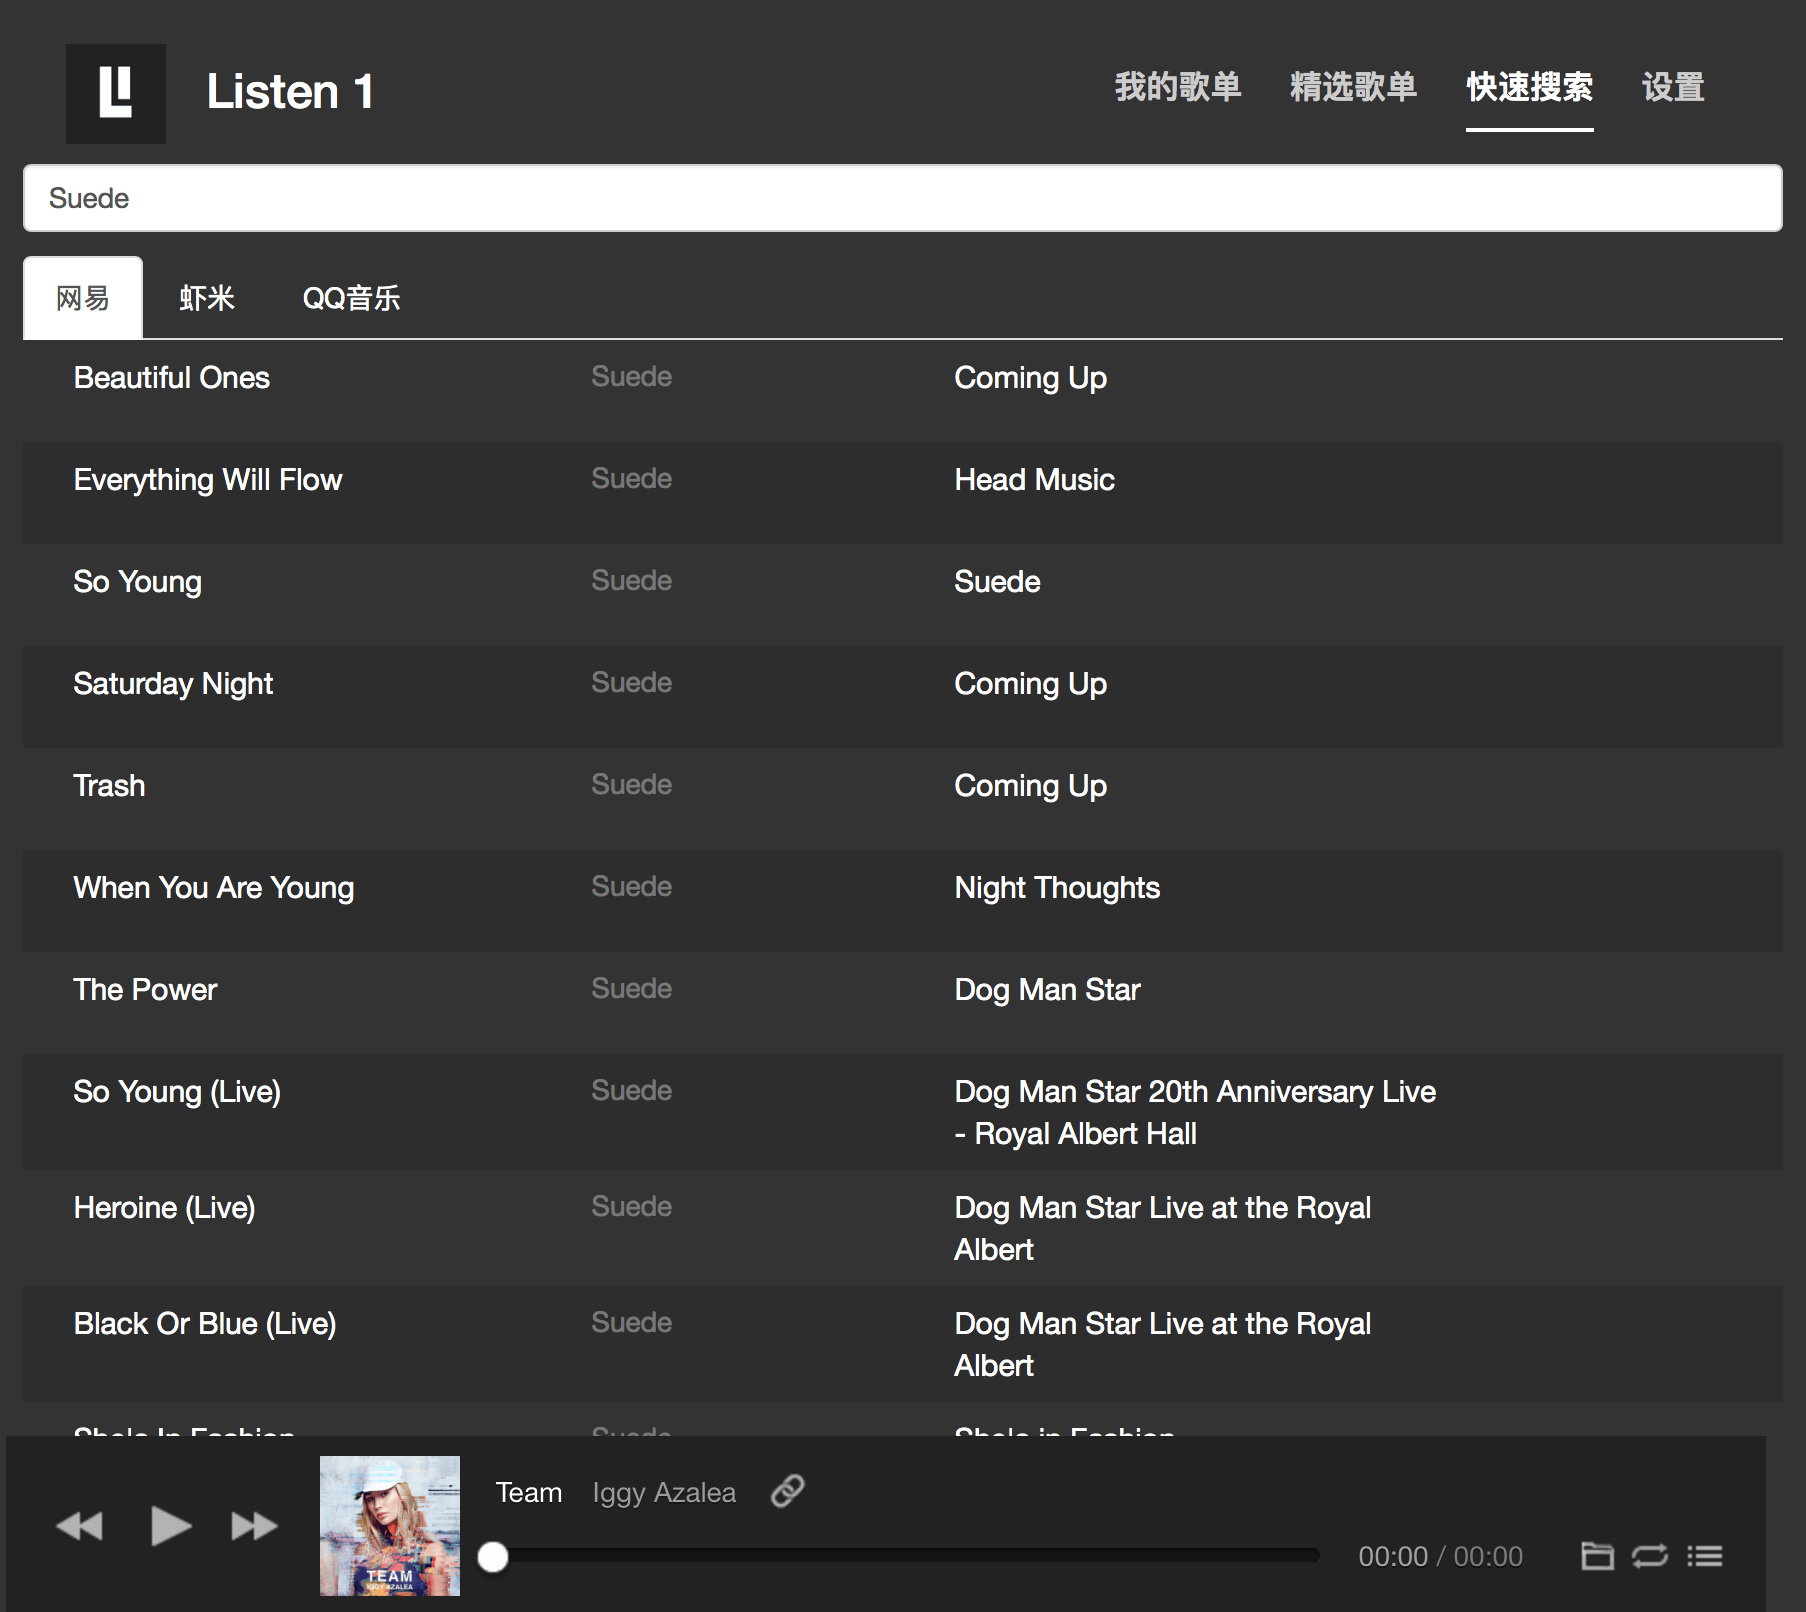Open artist Suede in Beautiful Ones row

tap(631, 377)
